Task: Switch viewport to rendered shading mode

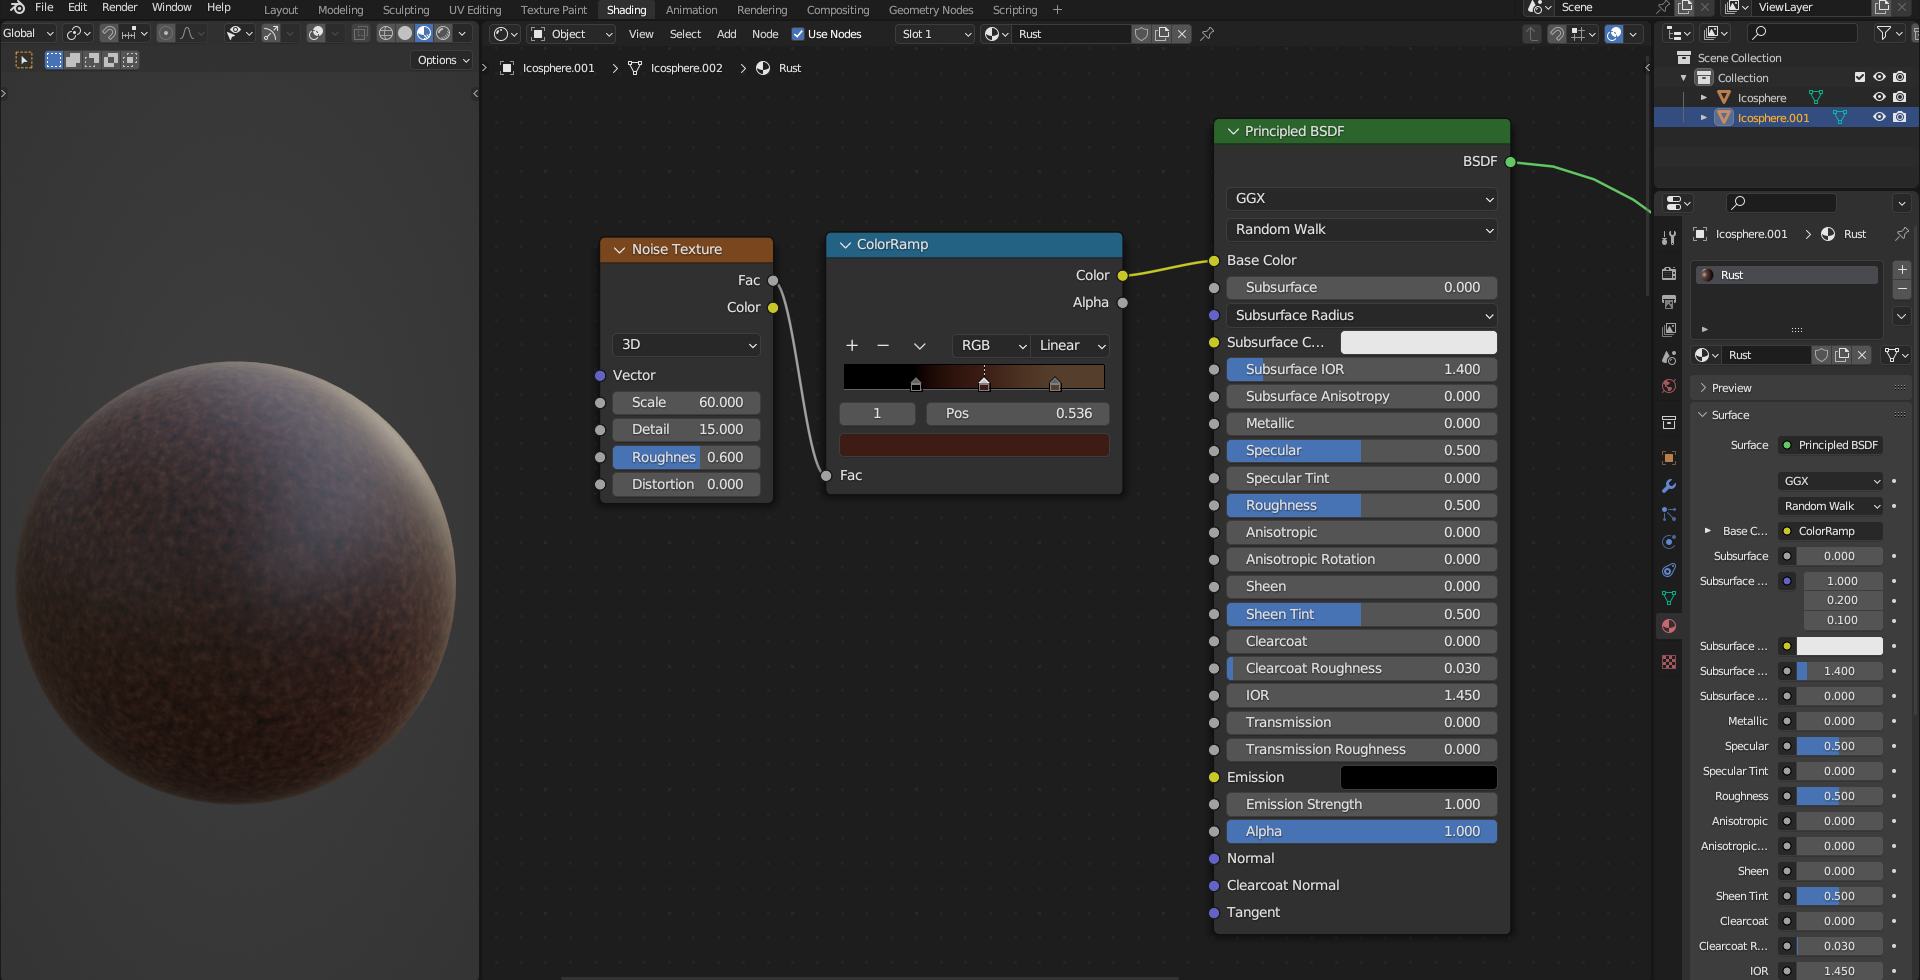Action: click(443, 33)
